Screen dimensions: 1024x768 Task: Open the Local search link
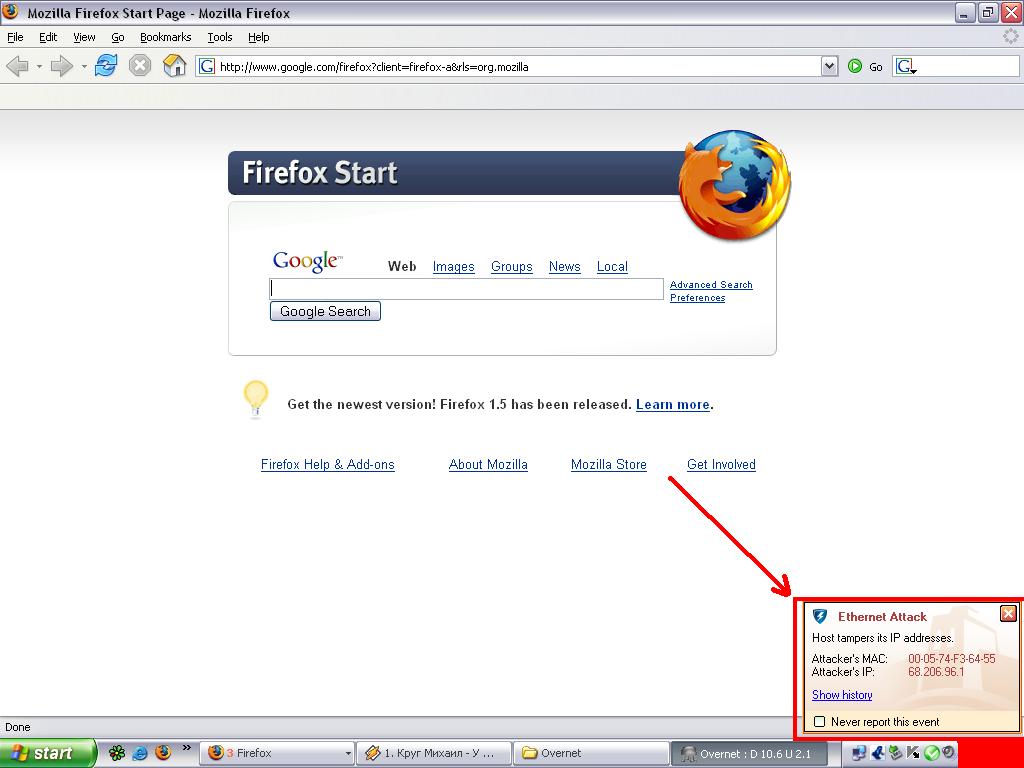point(612,266)
